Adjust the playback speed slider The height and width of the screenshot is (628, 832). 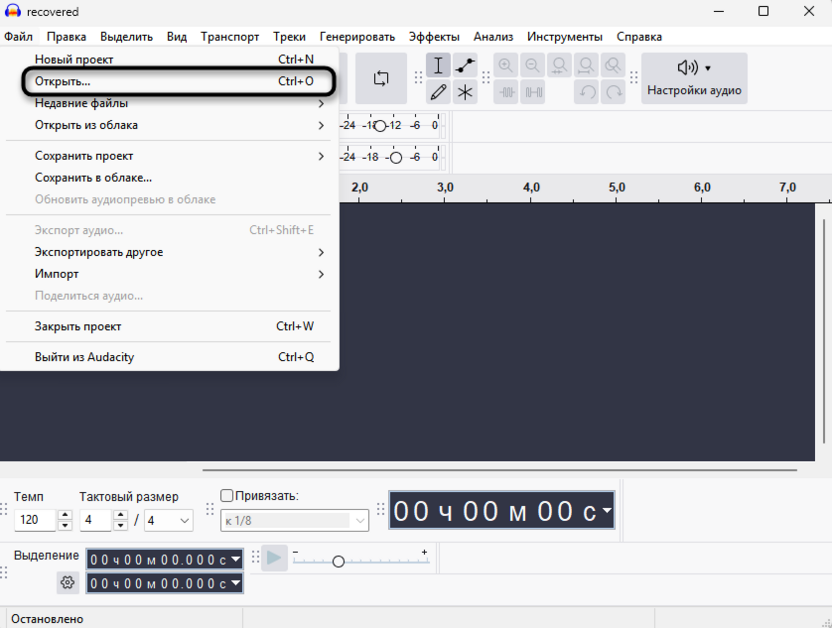tap(338, 560)
